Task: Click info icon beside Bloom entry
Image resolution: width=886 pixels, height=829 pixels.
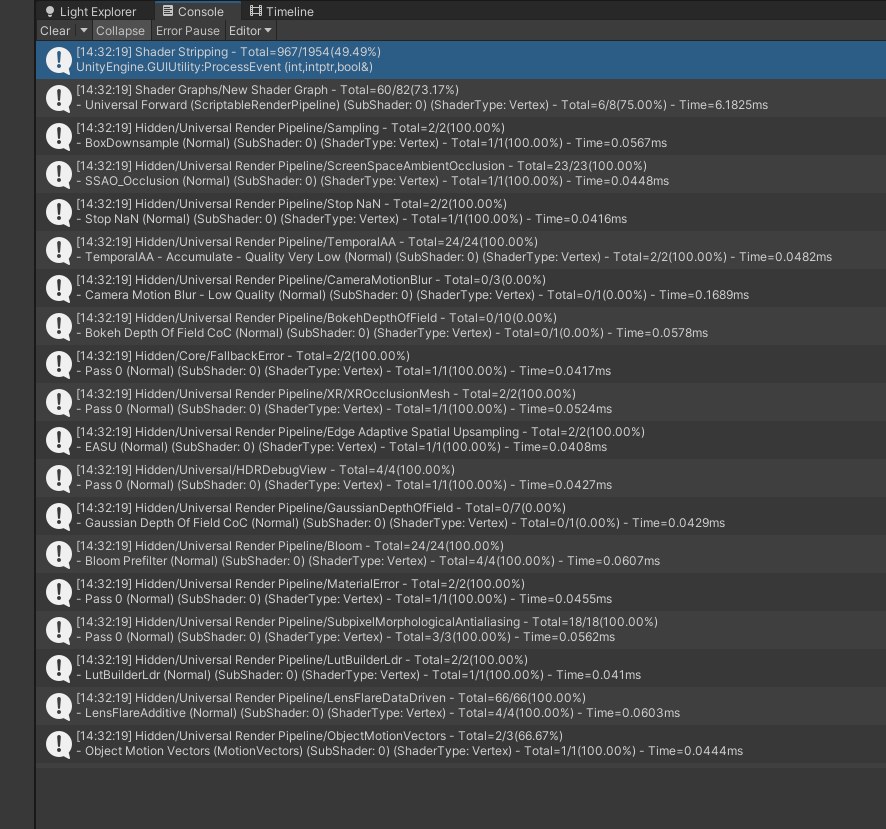Action: click(x=59, y=553)
